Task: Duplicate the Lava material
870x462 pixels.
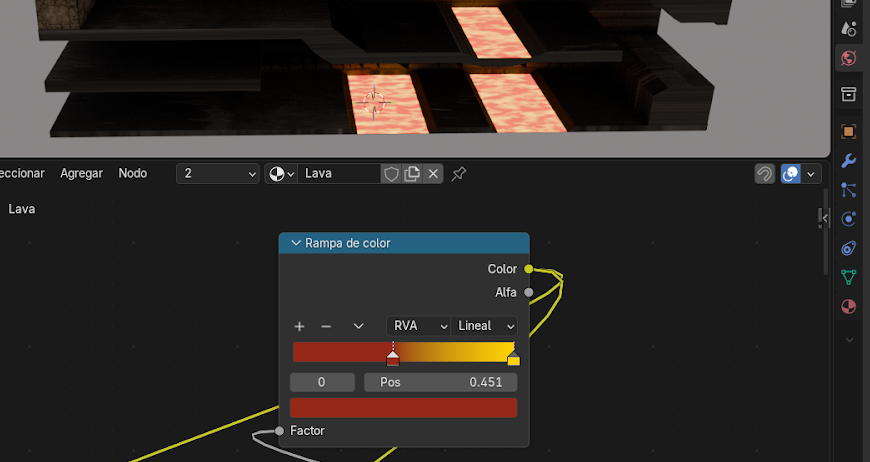Action: click(412, 174)
